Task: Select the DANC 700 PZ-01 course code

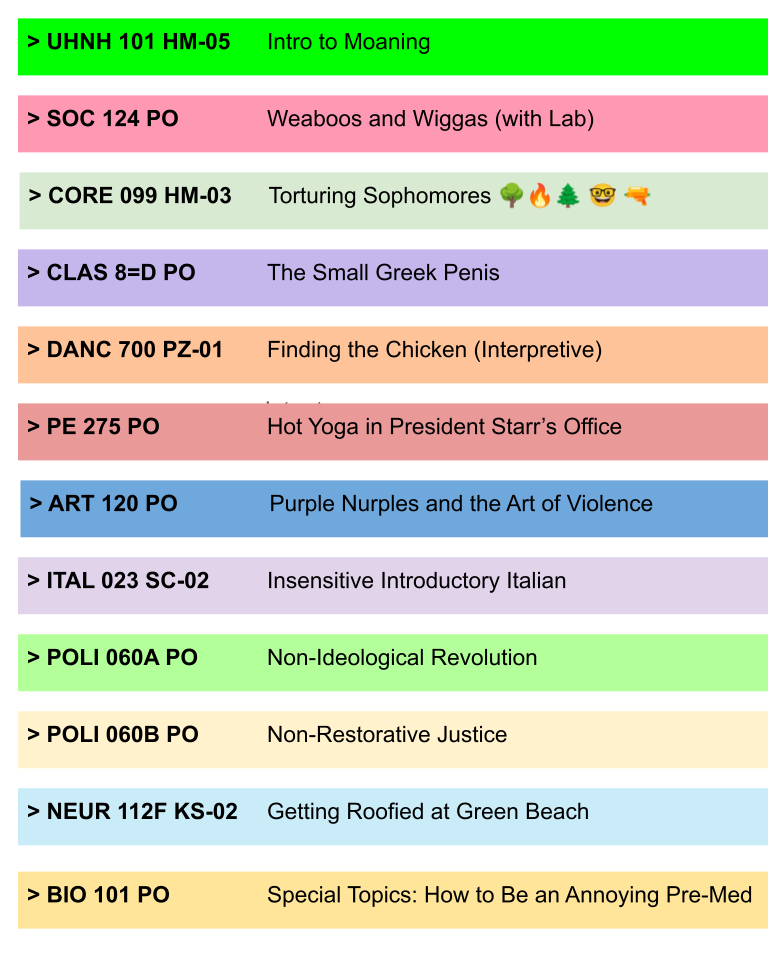Action: (135, 350)
